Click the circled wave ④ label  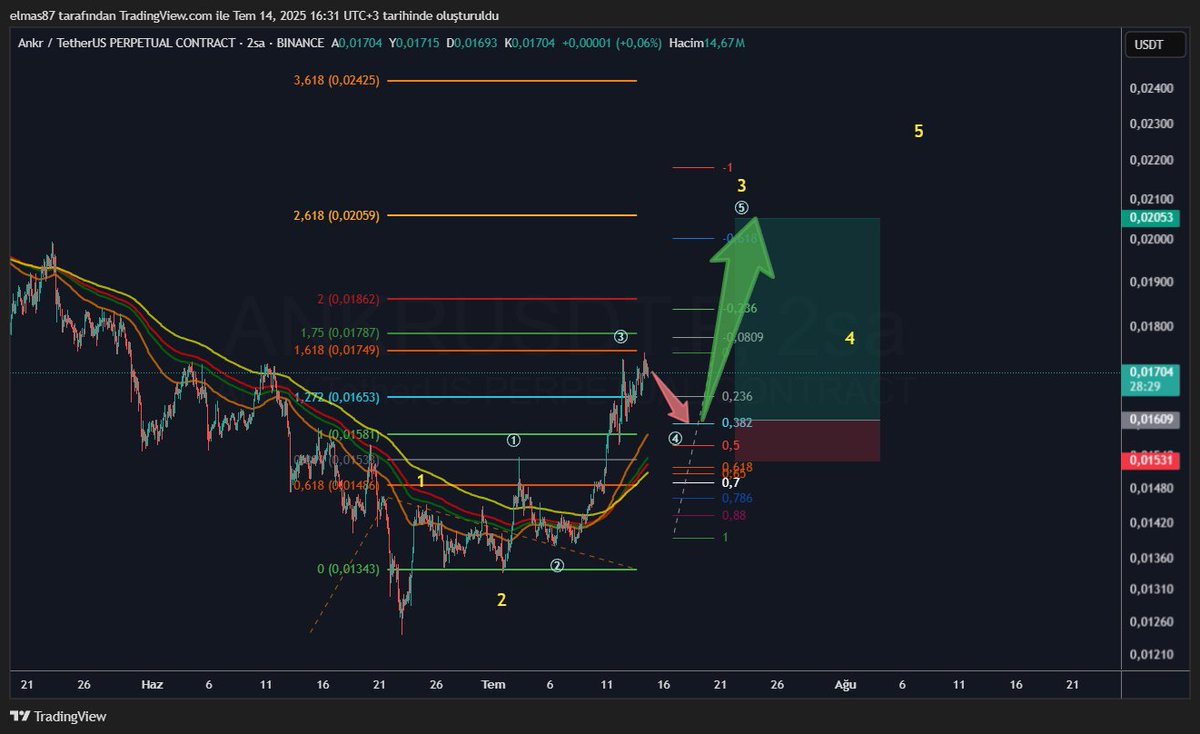[x=676, y=437]
